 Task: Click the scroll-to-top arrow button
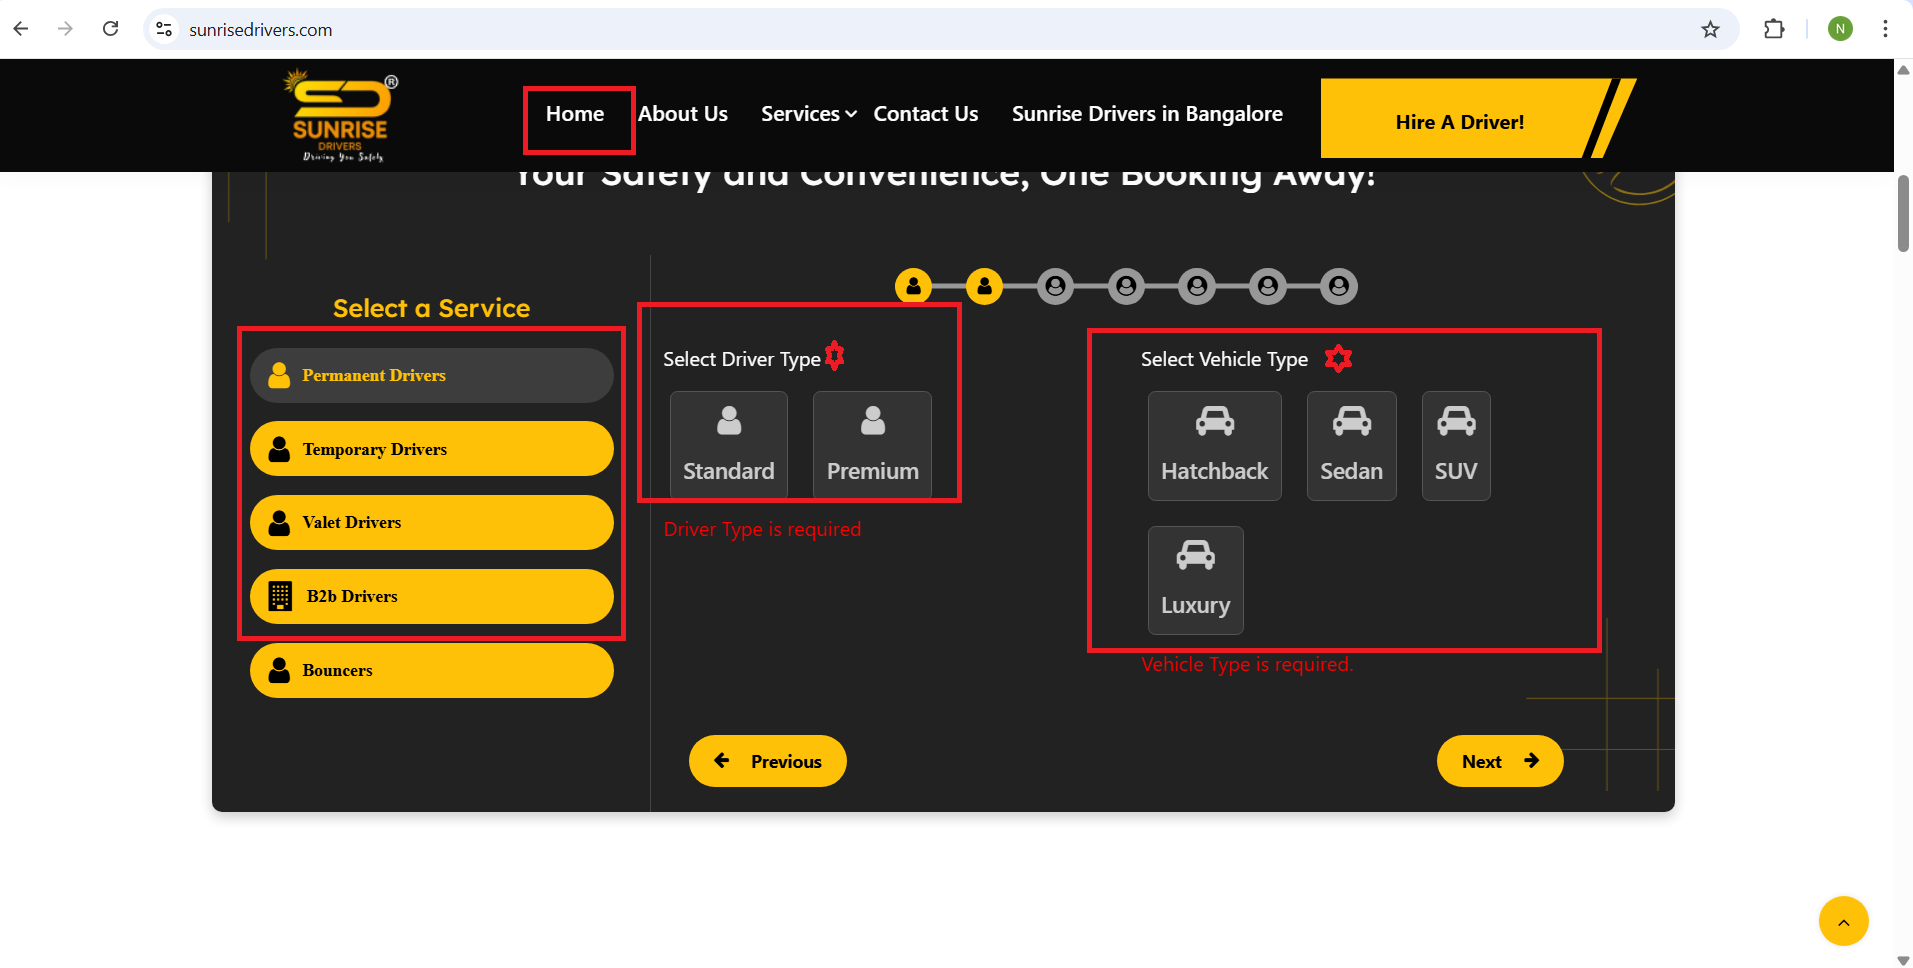1843,921
